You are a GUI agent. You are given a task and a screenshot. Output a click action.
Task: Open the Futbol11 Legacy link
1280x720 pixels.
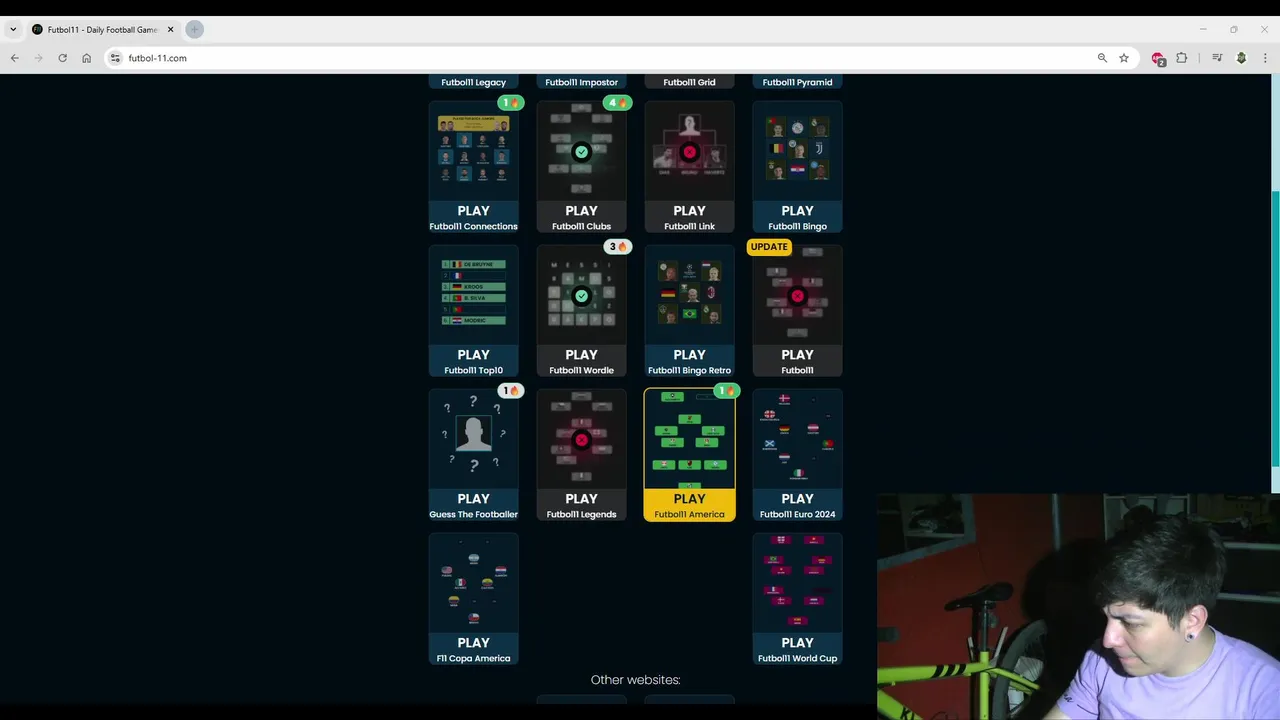coord(474,82)
